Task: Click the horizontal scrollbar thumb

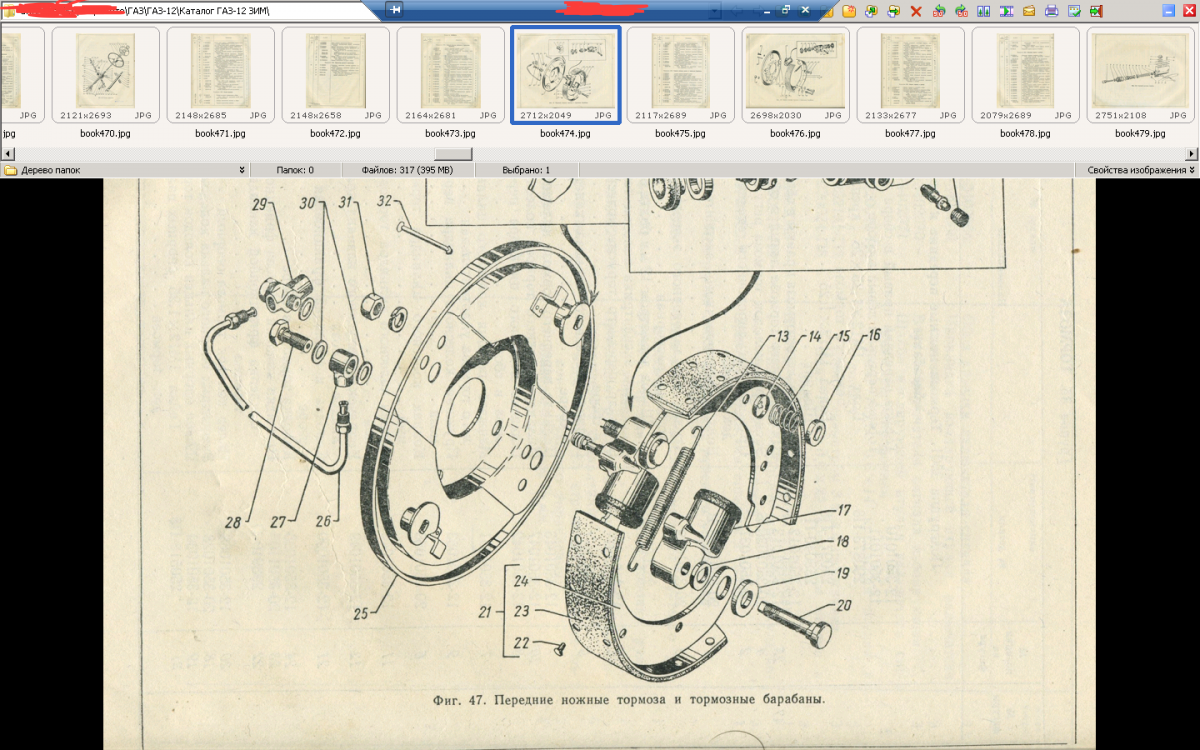Action: [452, 154]
